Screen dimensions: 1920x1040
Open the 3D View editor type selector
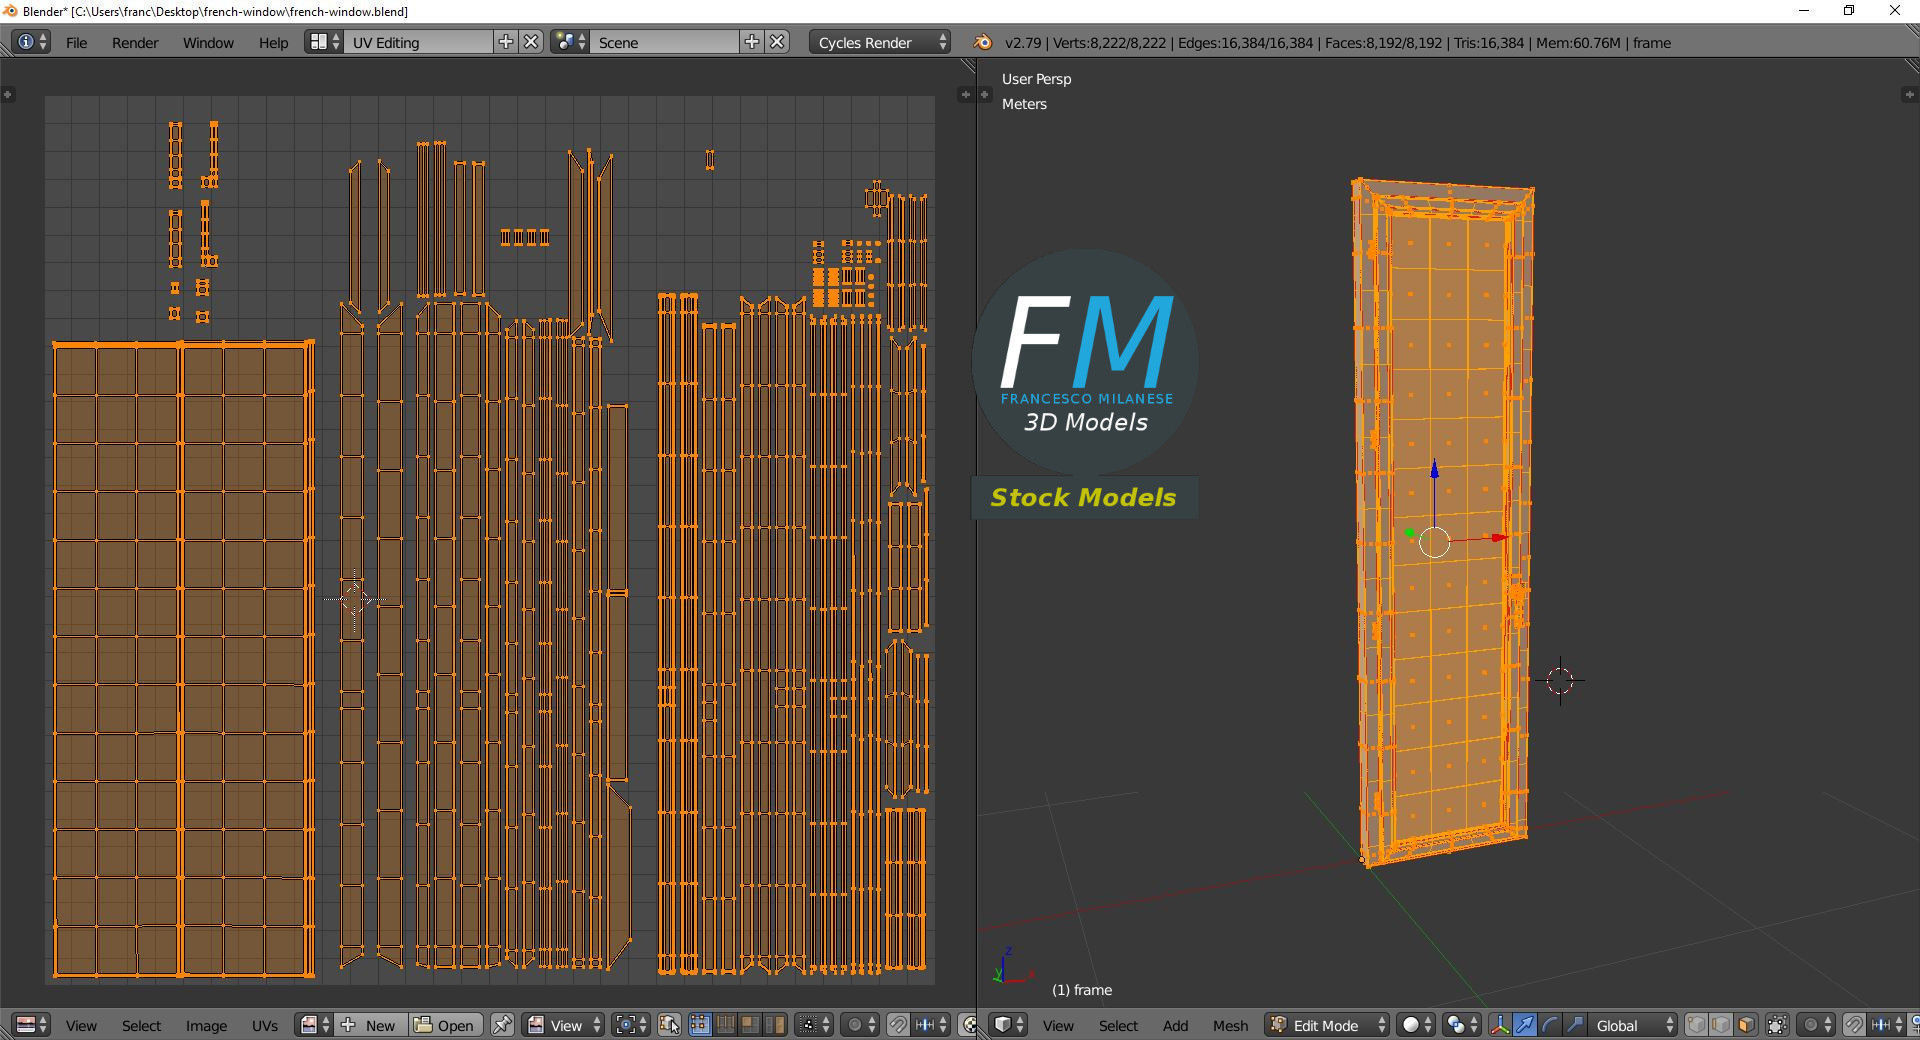point(1008,1025)
